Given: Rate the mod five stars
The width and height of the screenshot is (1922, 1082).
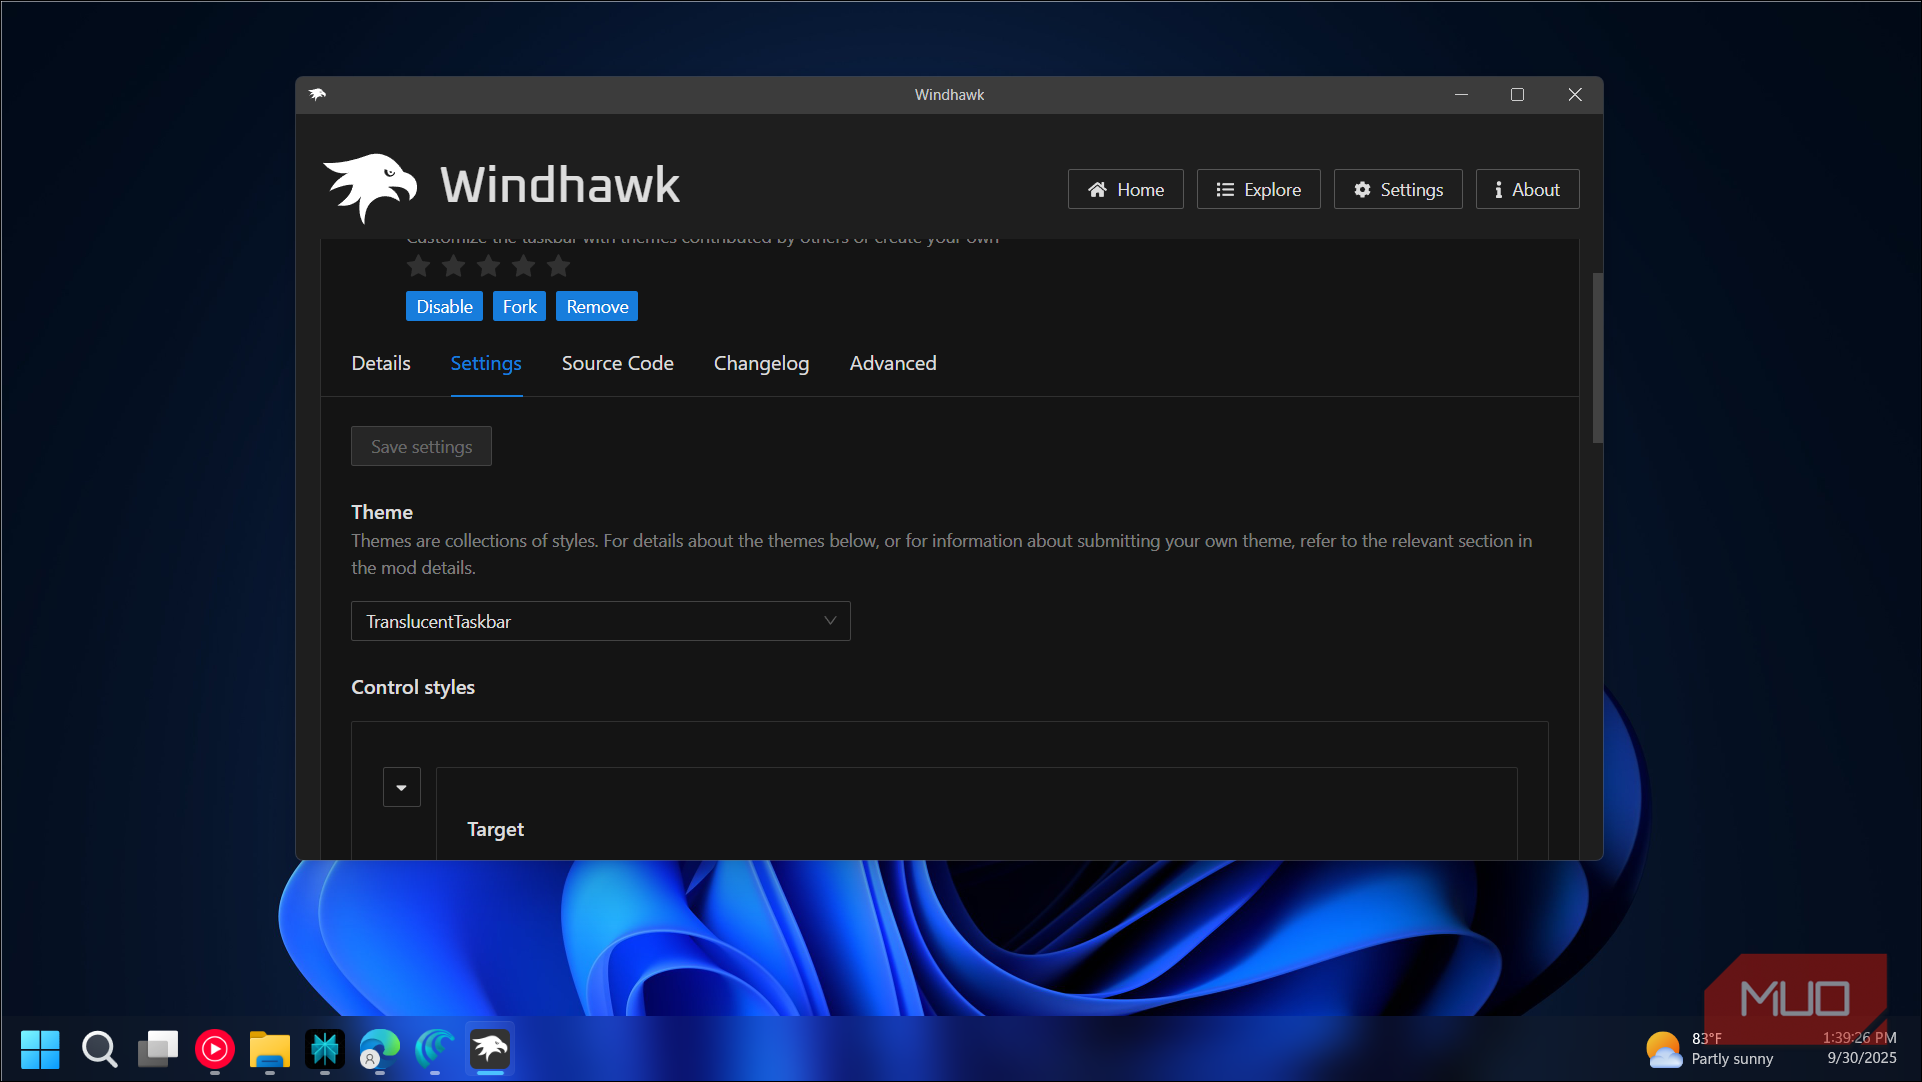Looking at the screenshot, I should coord(558,266).
